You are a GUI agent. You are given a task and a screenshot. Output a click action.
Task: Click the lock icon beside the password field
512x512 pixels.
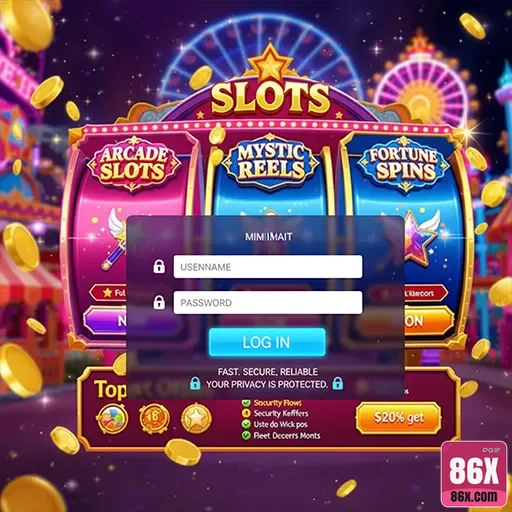tap(159, 302)
